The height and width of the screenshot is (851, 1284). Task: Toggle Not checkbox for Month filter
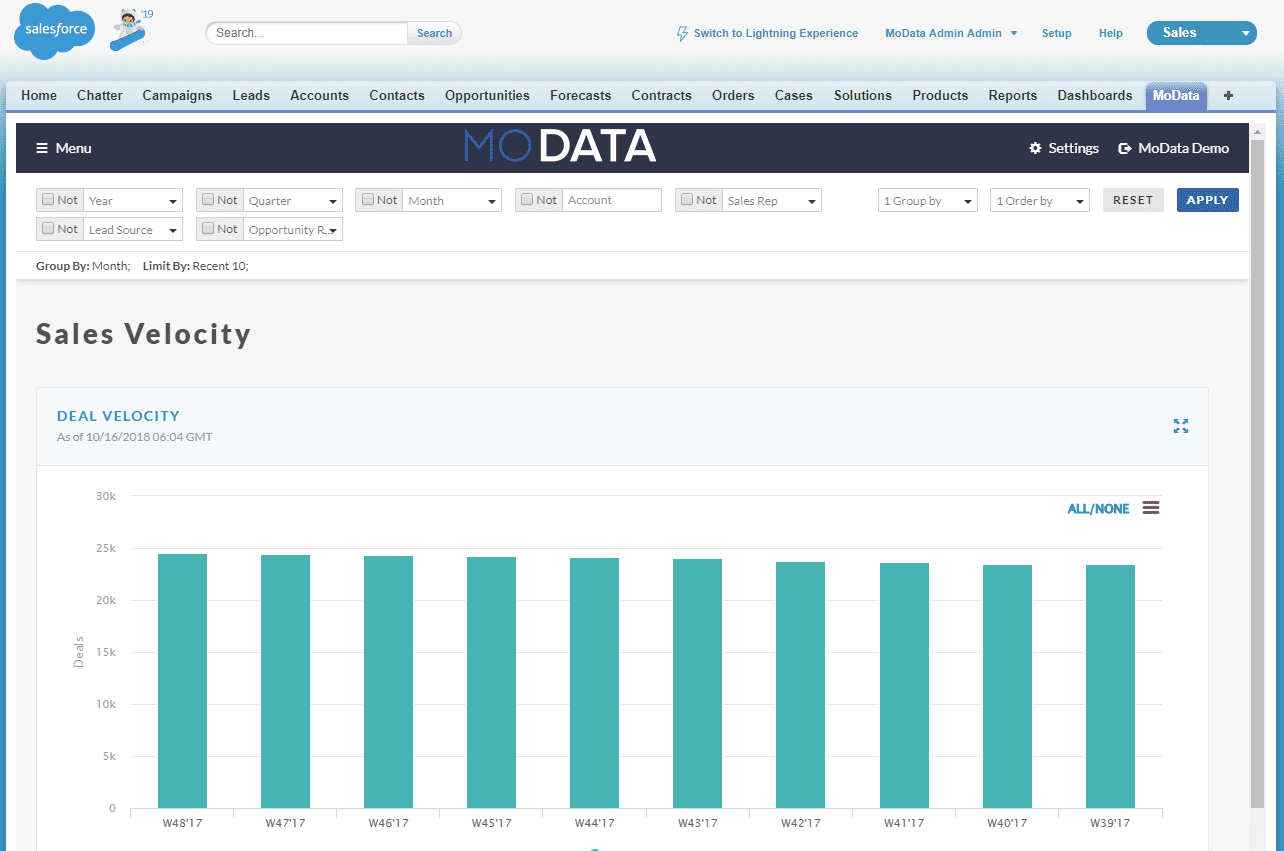(x=367, y=199)
